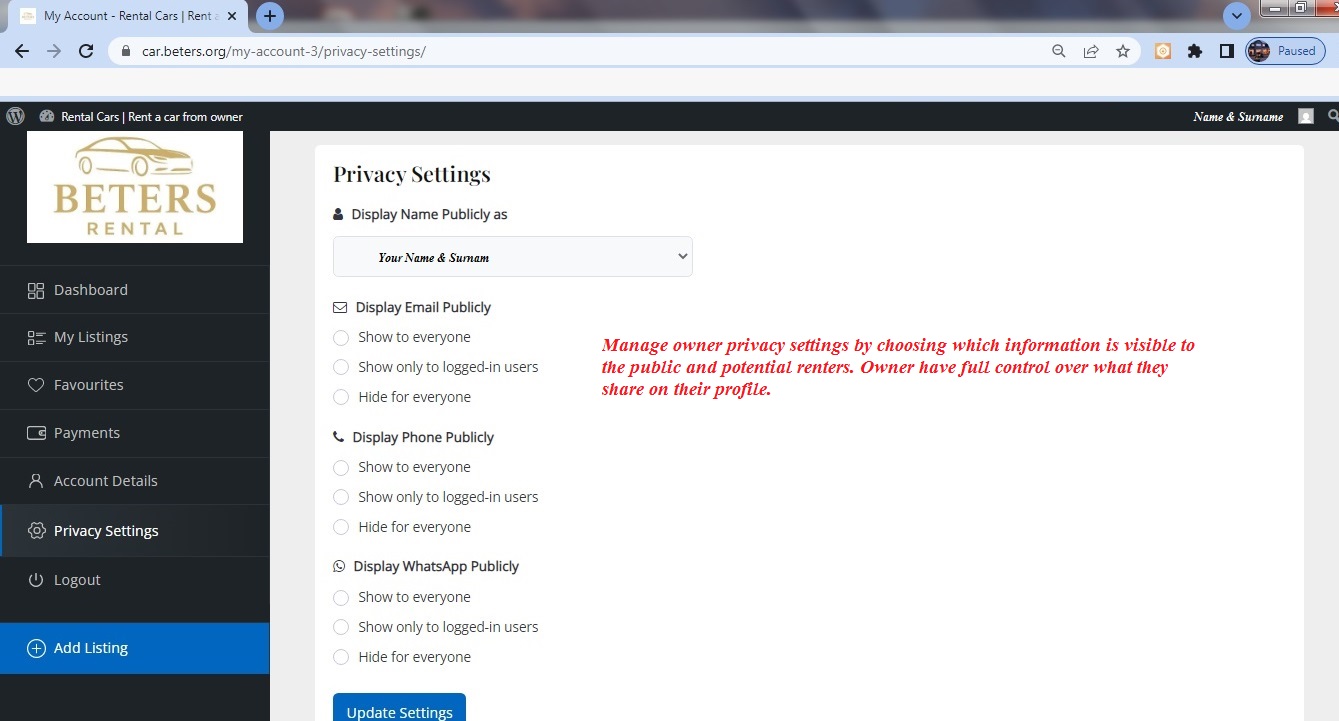This screenshot has height=721, width=1339.
Task: Open Dashboard in the sidebar
Action: 135,290
